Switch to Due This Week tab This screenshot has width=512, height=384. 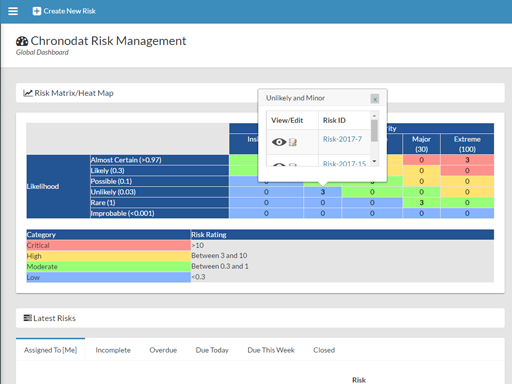271,350
